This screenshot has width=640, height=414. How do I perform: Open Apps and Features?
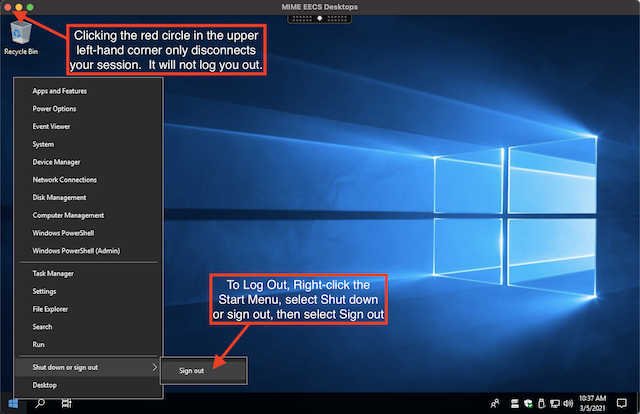(88, 91)
